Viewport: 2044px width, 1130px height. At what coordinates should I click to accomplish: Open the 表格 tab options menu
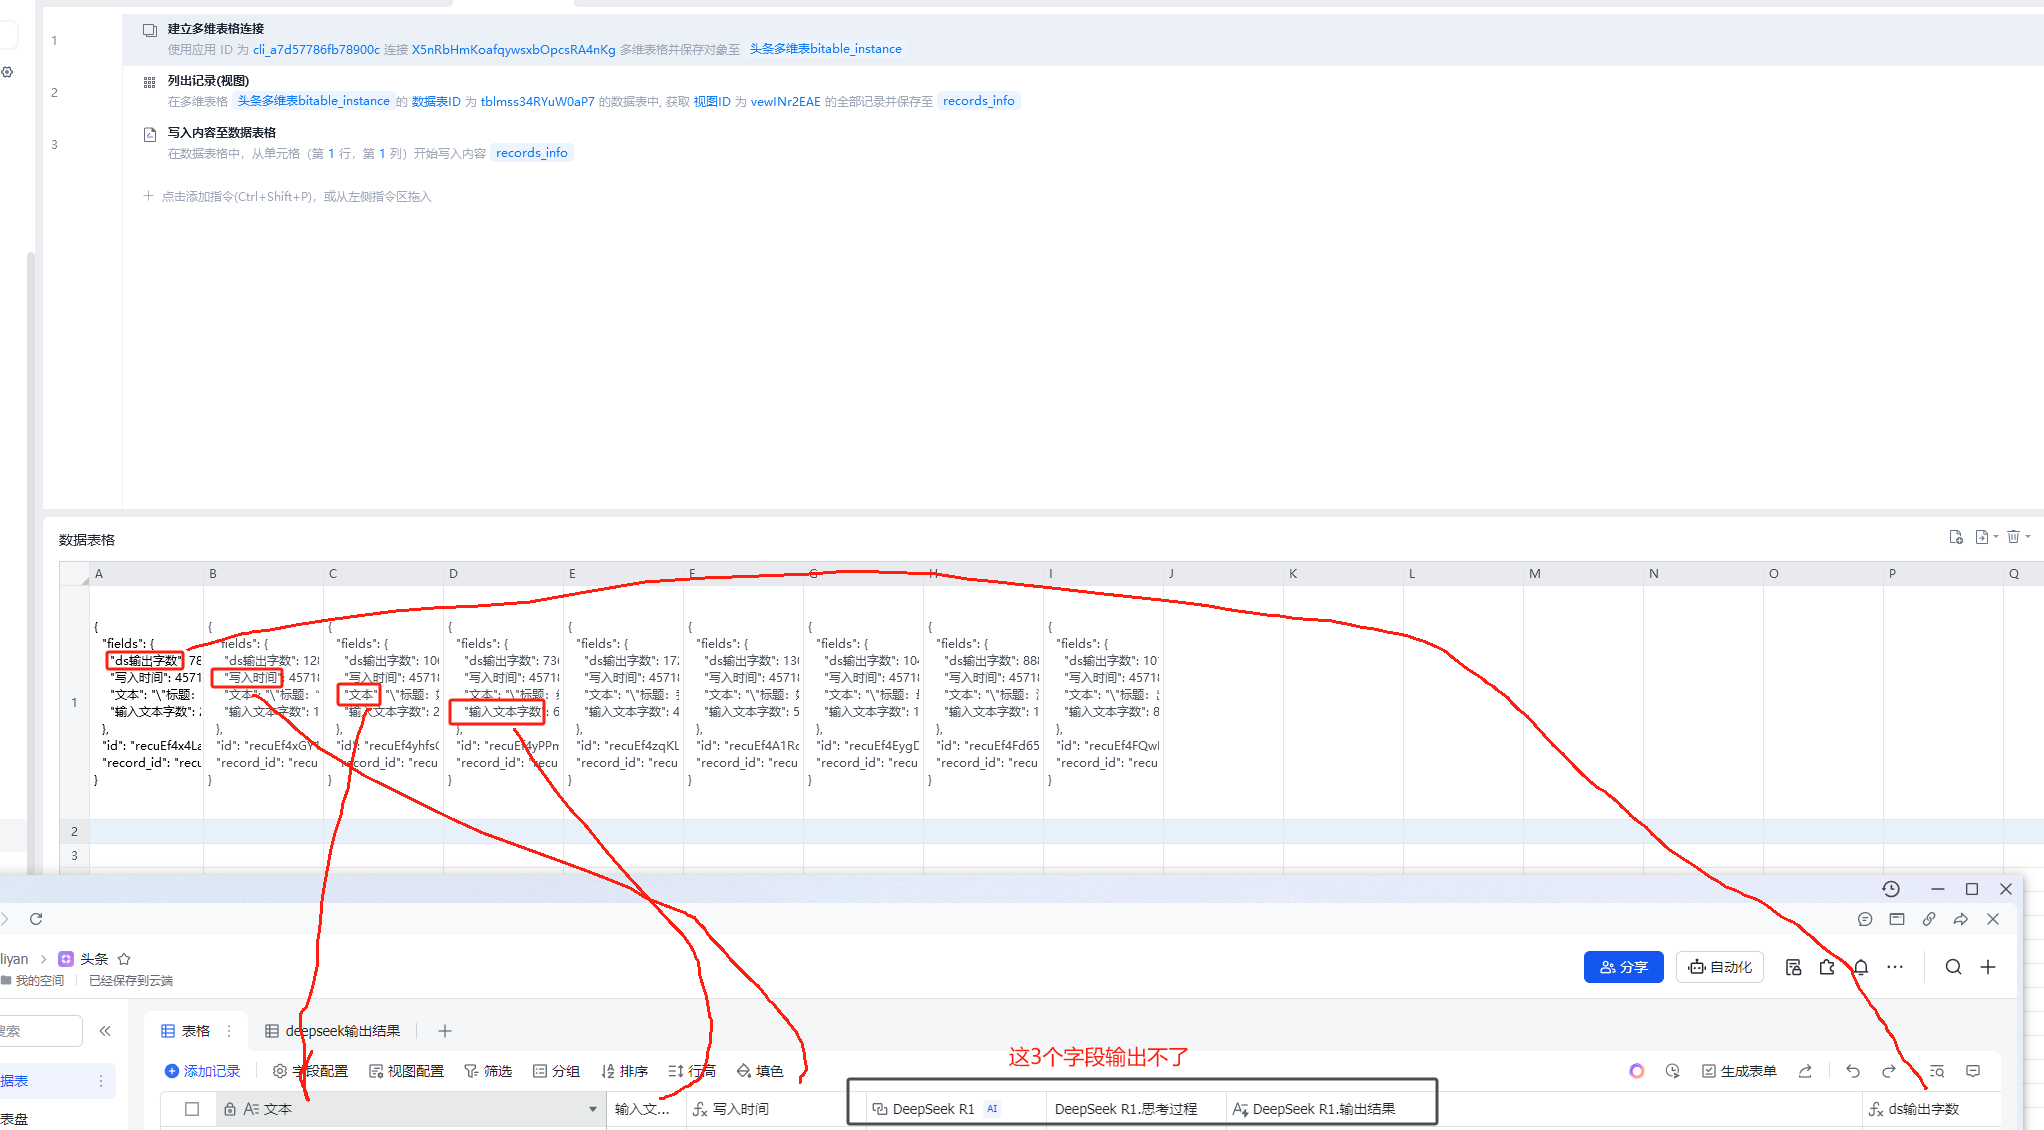(229, 1031)
